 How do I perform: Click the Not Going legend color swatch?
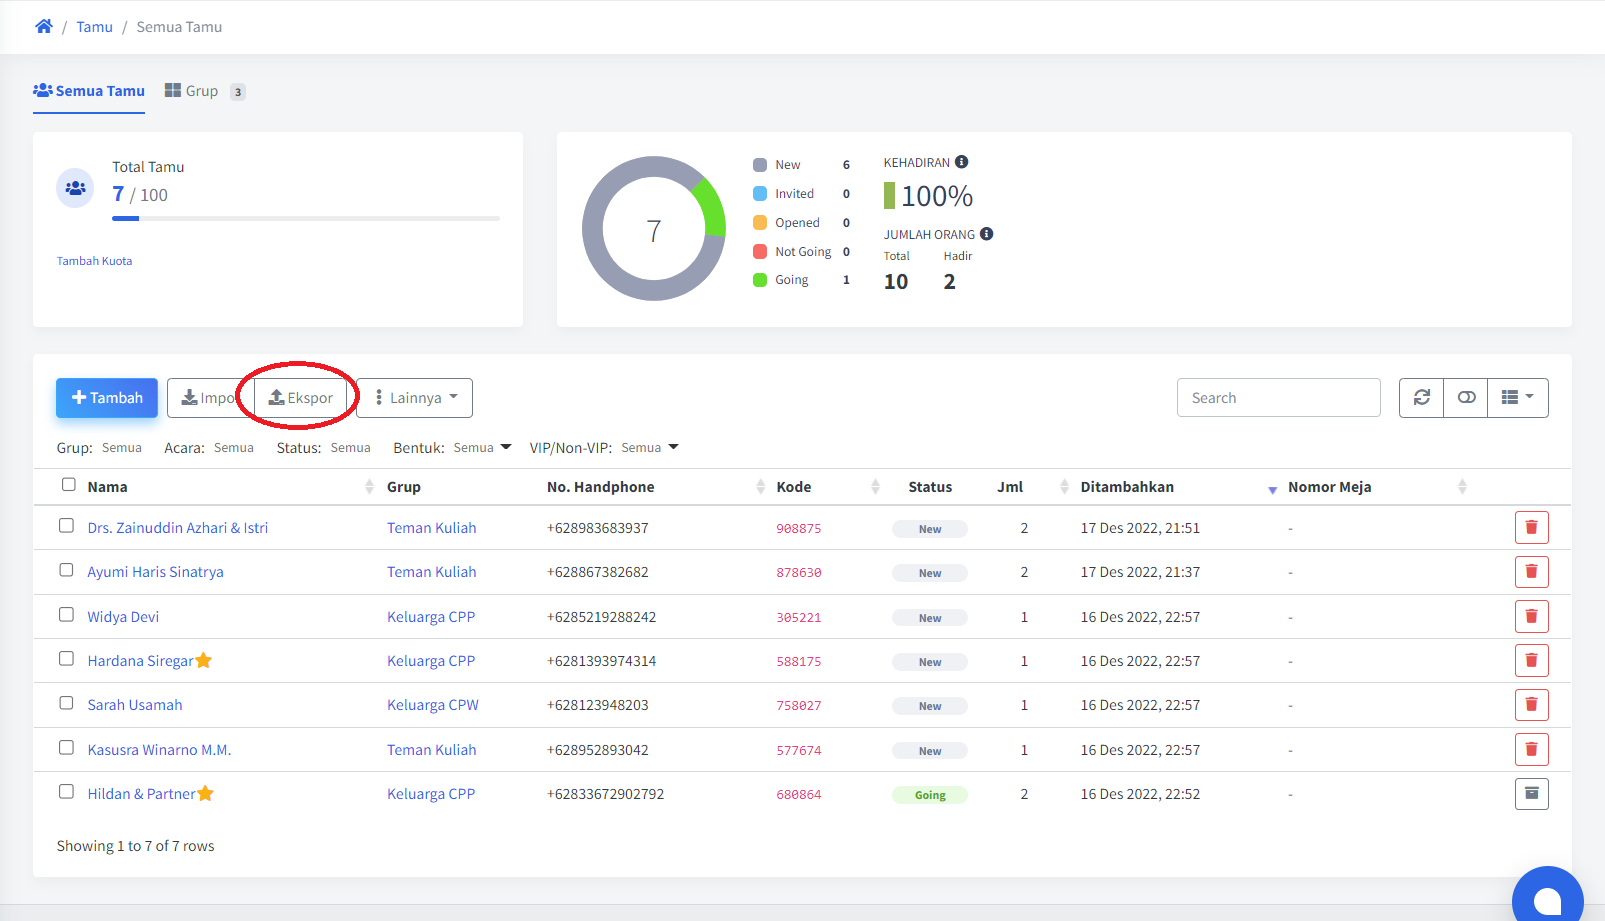click(x=760, y=252)
